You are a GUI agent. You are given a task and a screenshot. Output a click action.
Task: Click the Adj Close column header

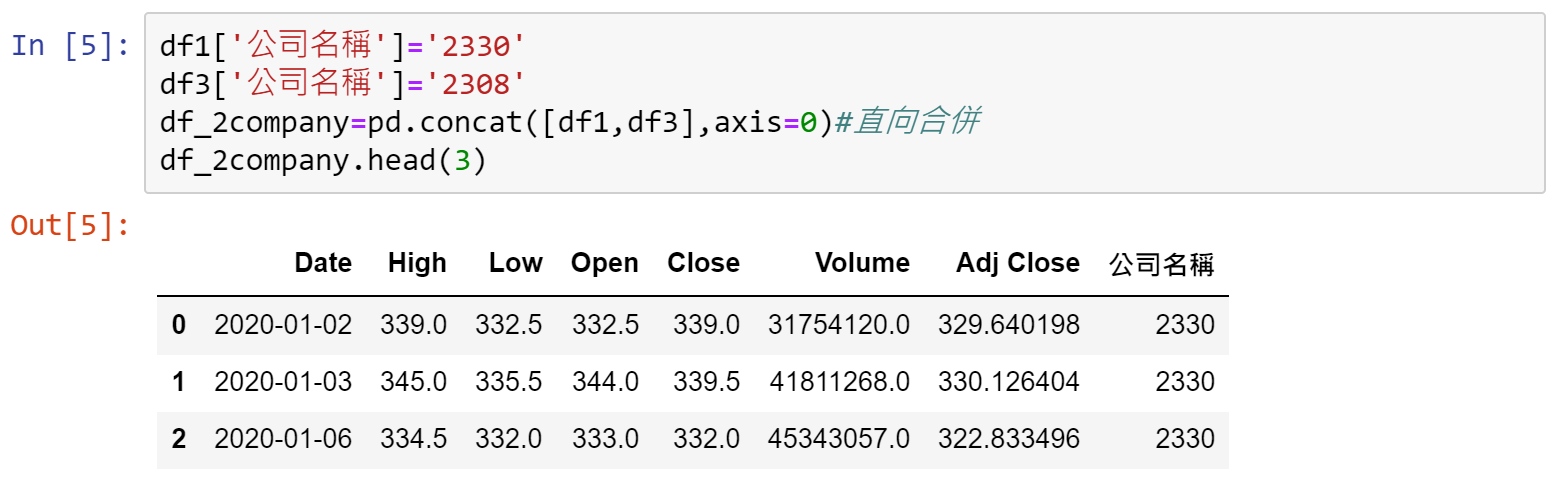[1018, 263]
